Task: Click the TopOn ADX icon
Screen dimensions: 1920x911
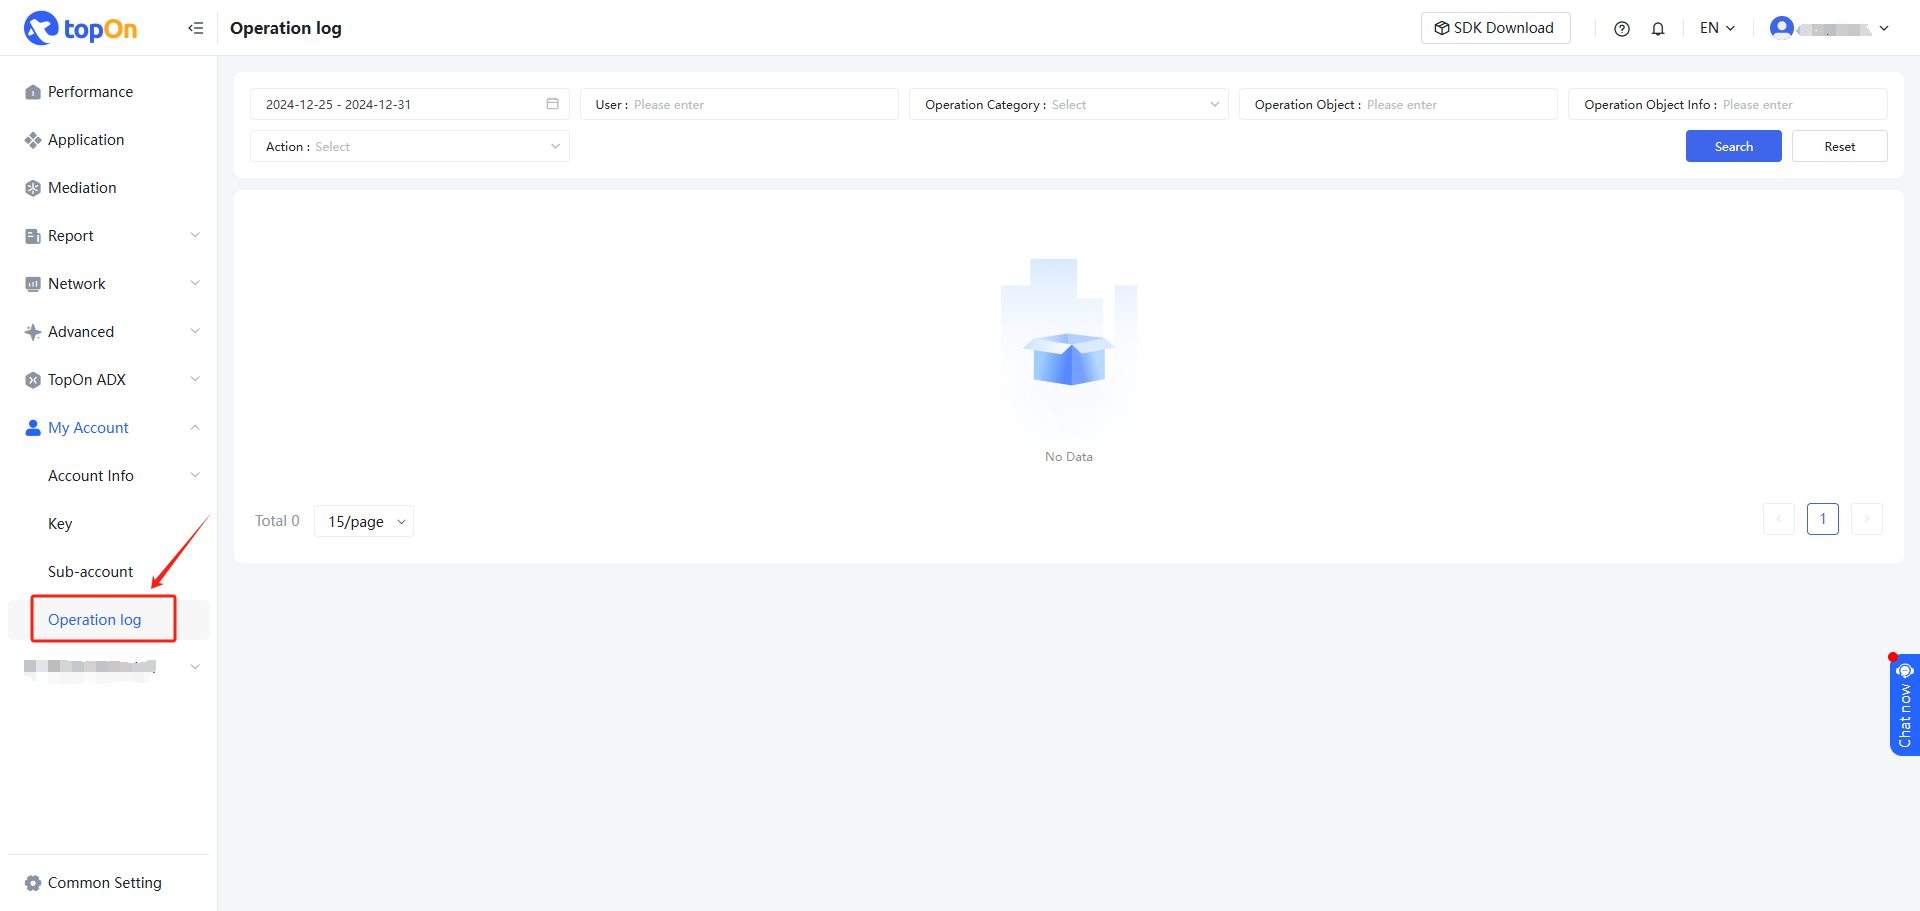Action: click(x=31, y=379)
